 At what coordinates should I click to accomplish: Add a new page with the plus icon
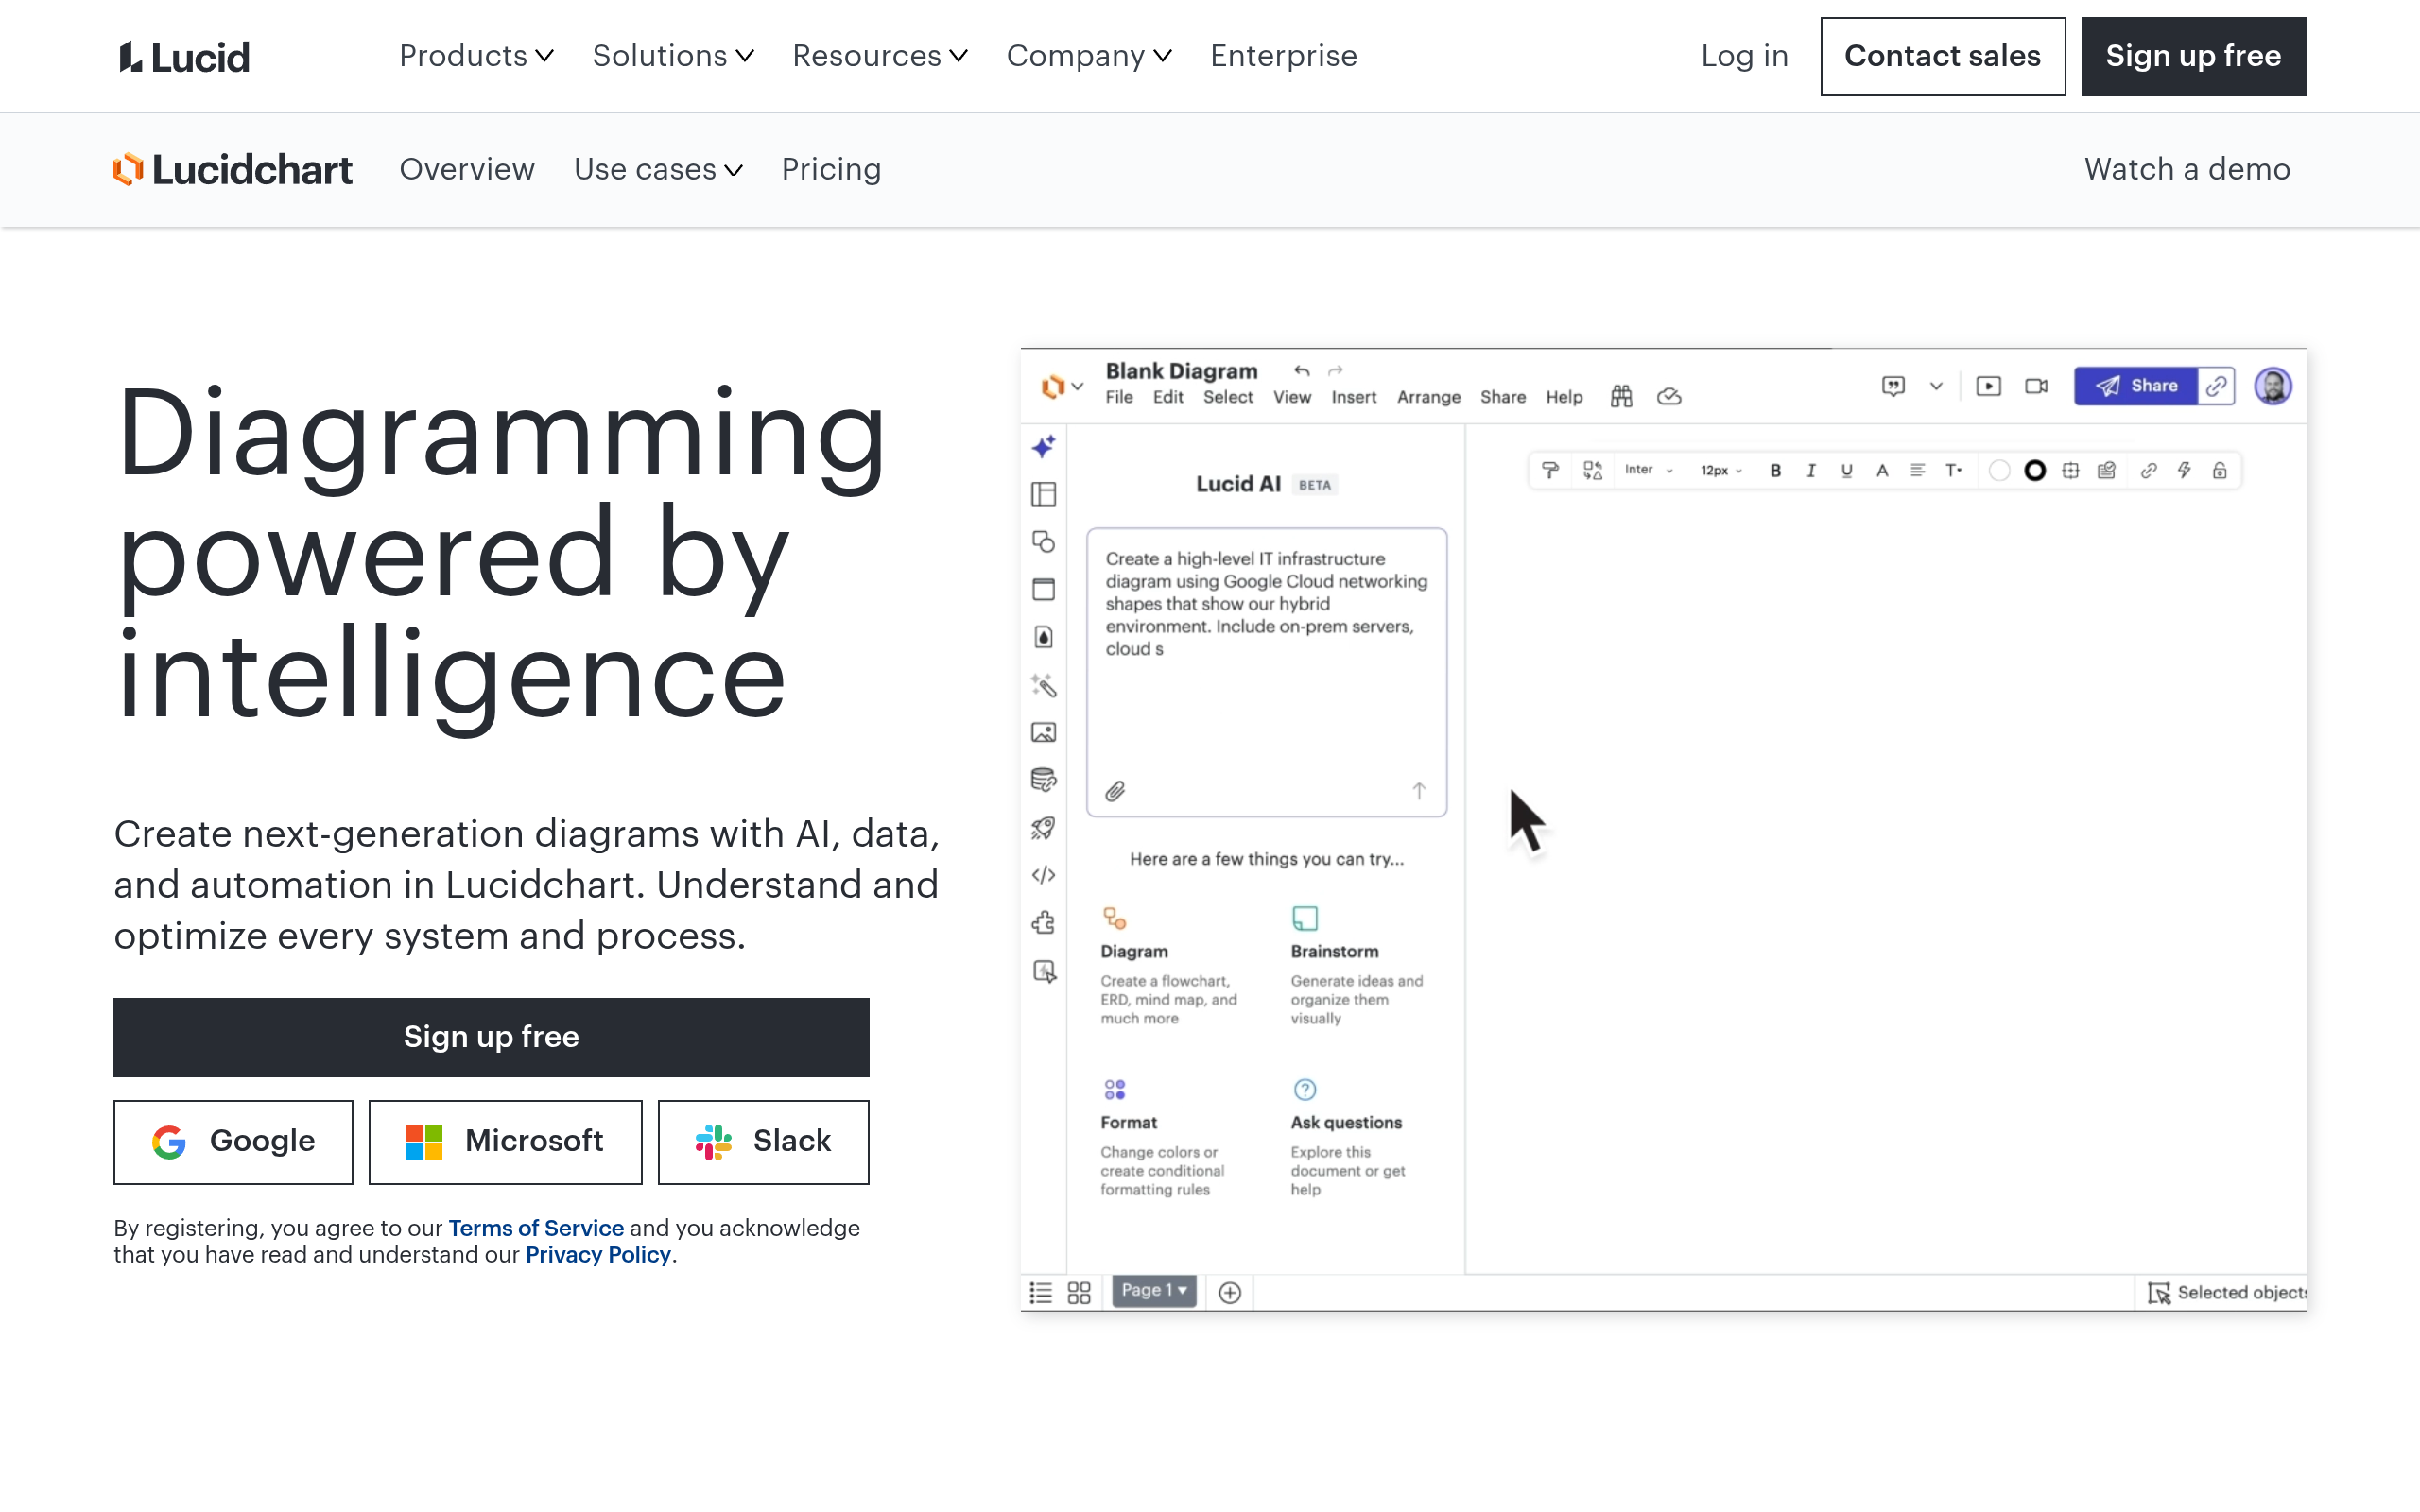click(1230, 1292)
